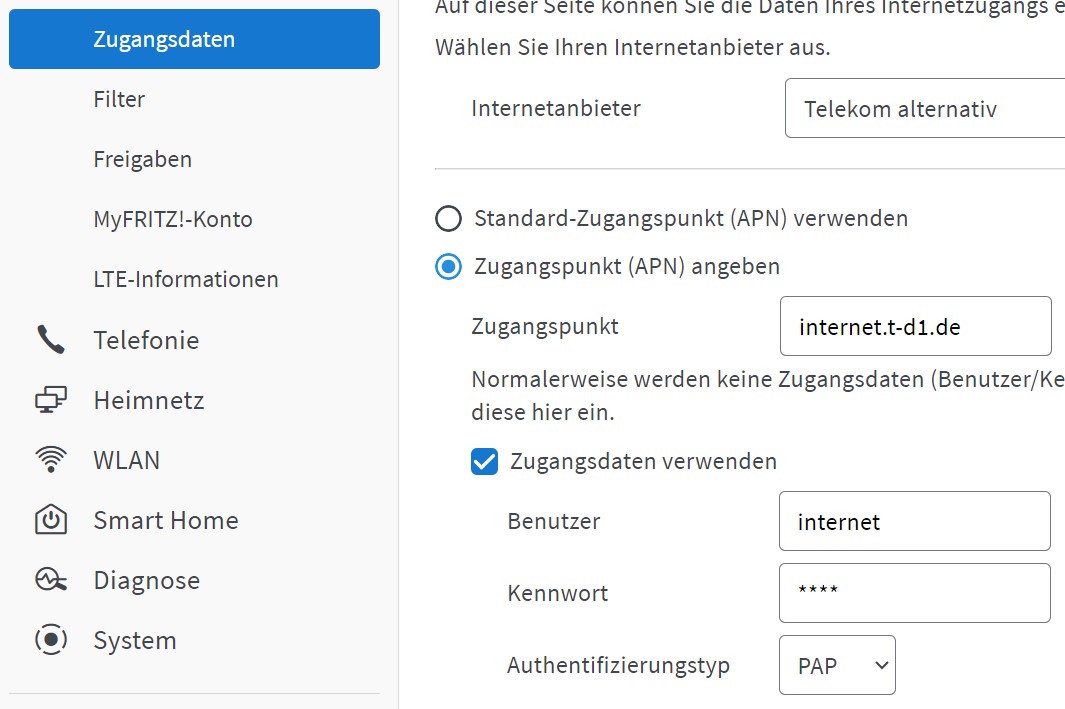
Task: Open the Authentifizierungstyp PAP dropdown
Action: tap(837, 665)
